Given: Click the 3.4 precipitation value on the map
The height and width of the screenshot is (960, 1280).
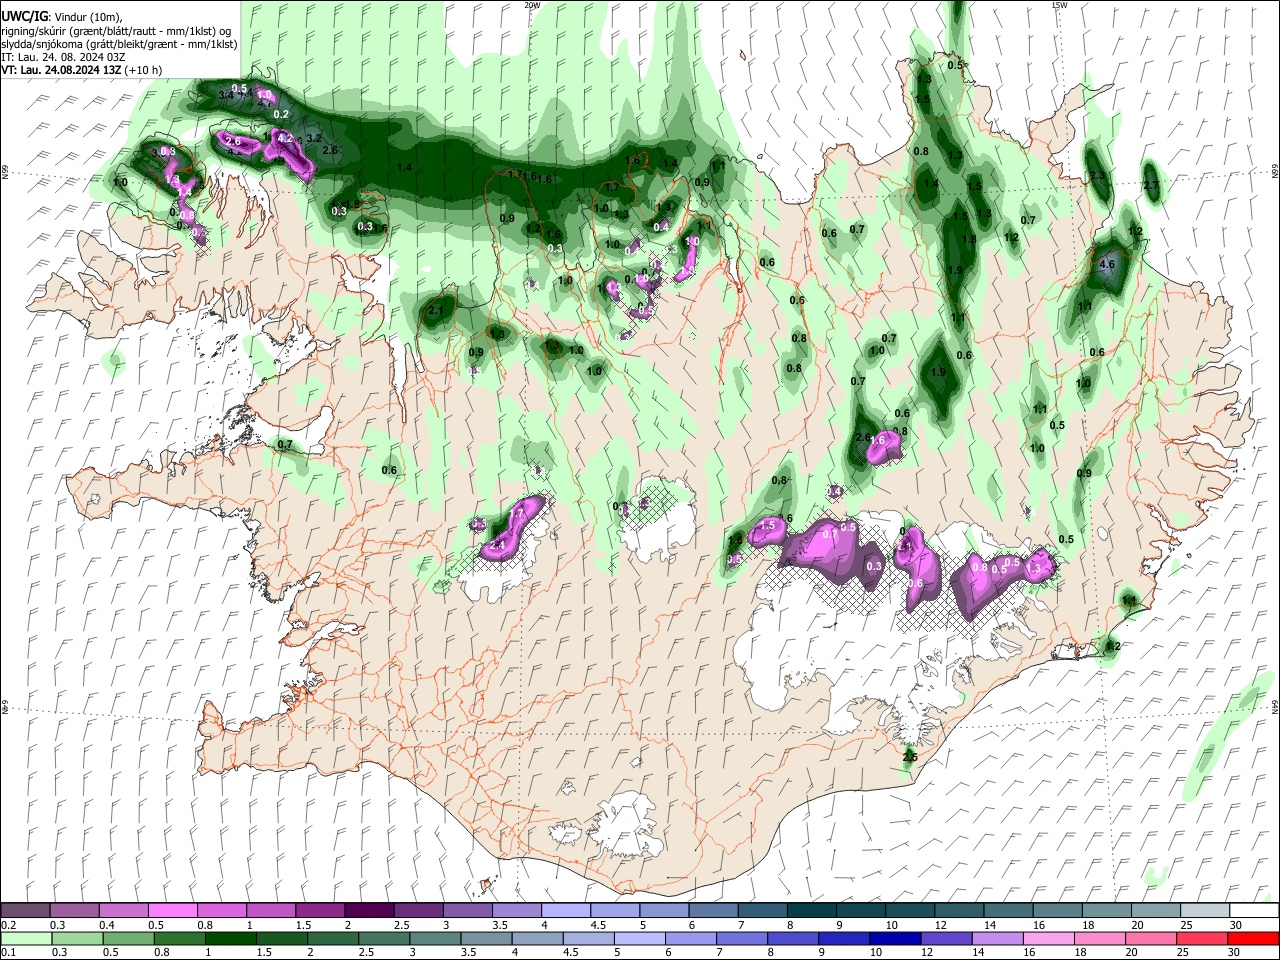Looking at the screenshot, I should pyautogui.click(x=226, y=95).
